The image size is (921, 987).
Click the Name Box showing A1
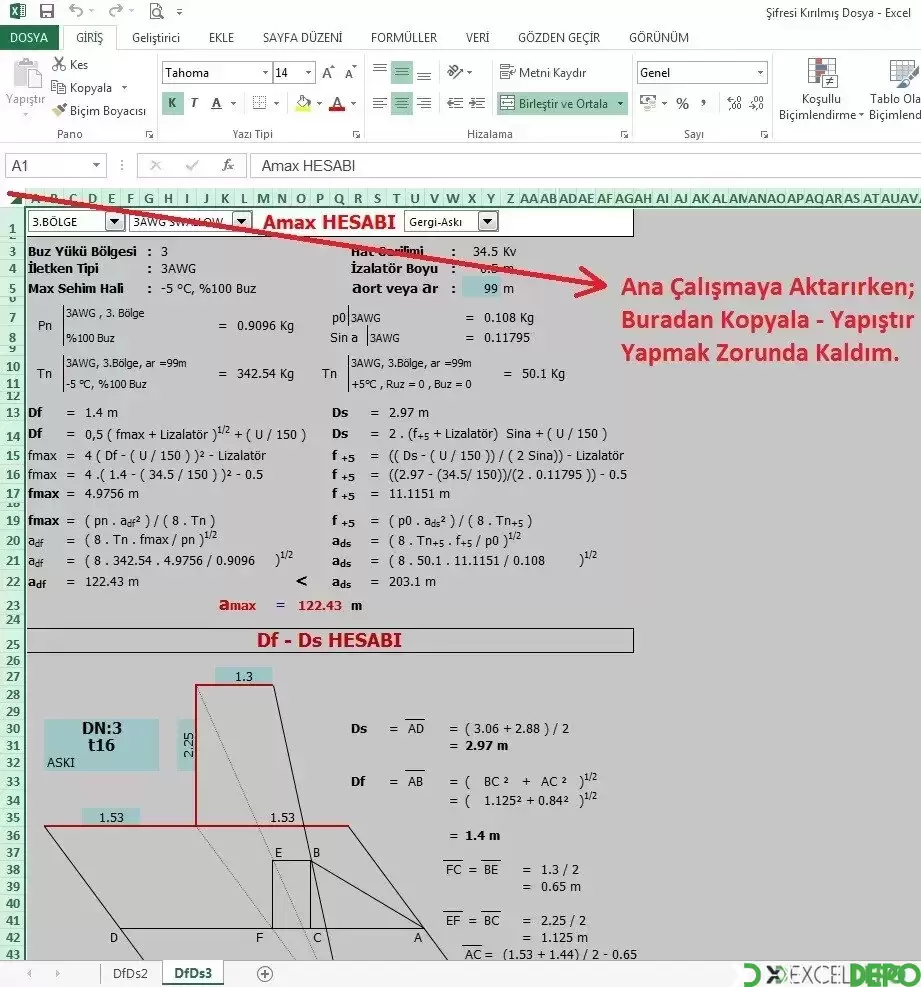tap(48, 166)
